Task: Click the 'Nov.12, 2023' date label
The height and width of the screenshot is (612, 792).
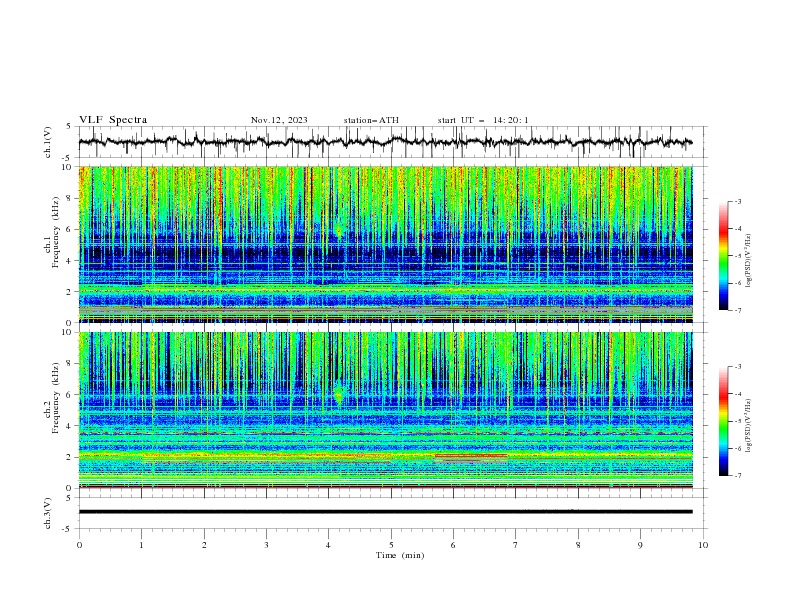Action: (279, 120)
